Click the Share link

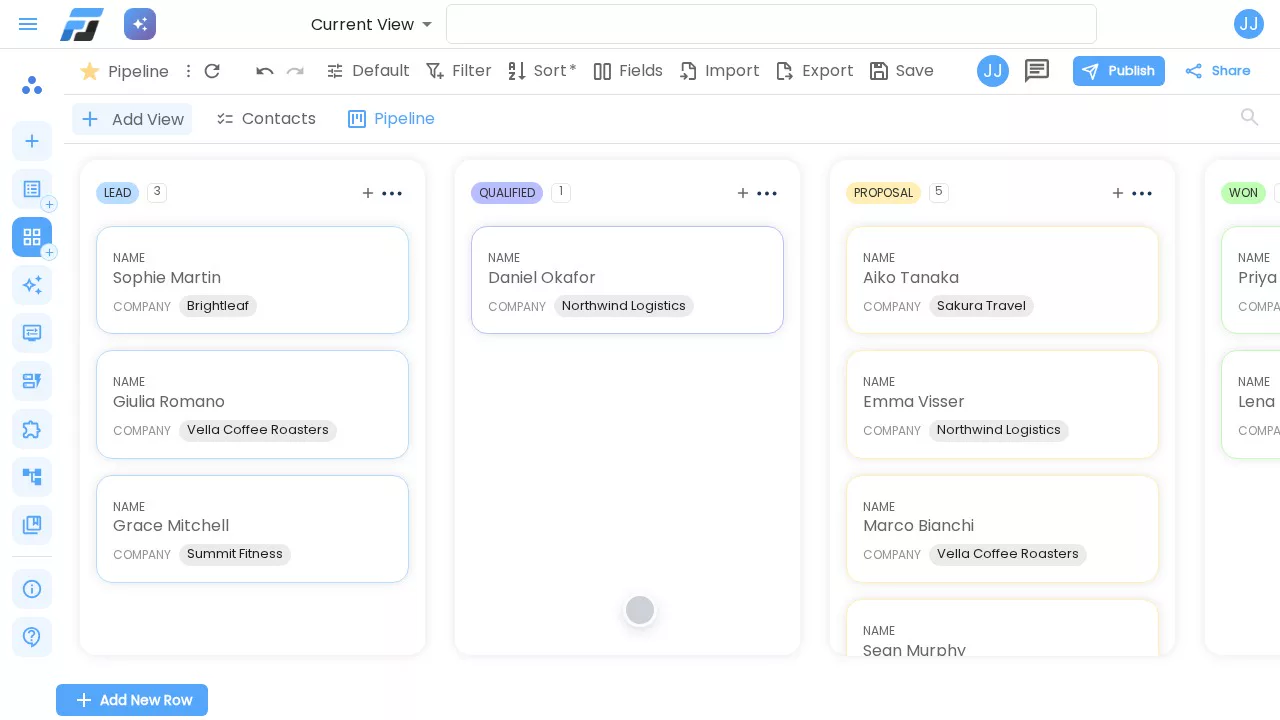point(1218,71)
